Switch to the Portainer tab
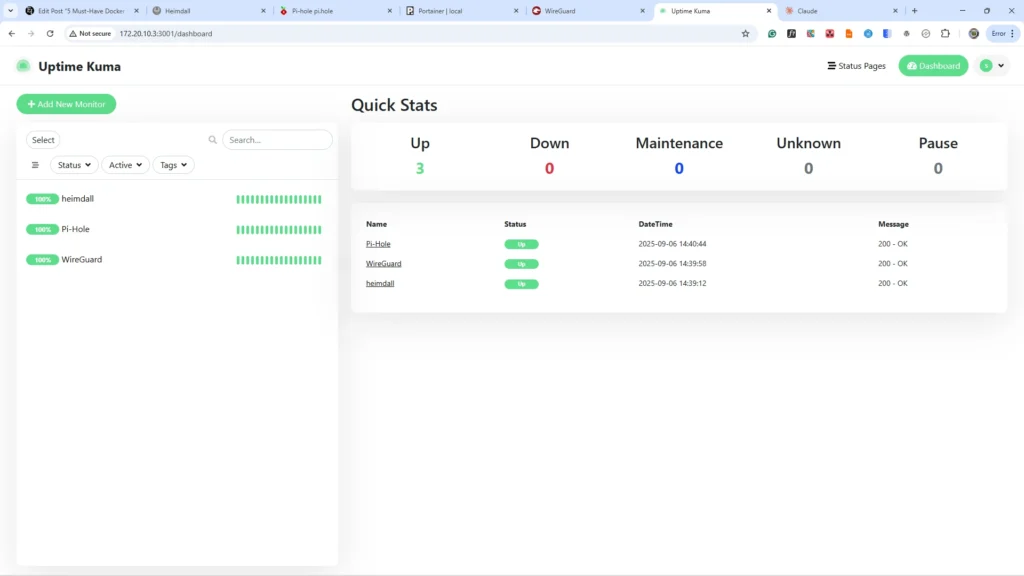 point(460,10)
